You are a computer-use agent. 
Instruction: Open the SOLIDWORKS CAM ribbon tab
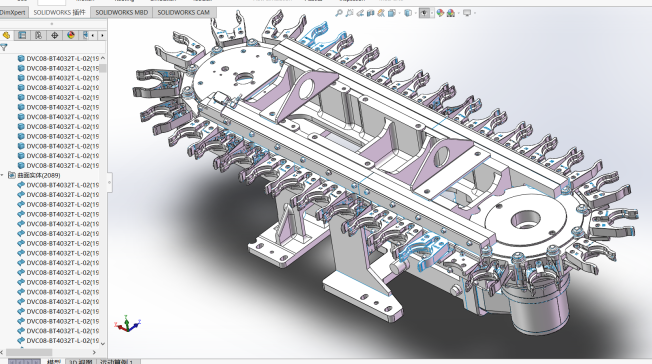click(x=184, y=12)
